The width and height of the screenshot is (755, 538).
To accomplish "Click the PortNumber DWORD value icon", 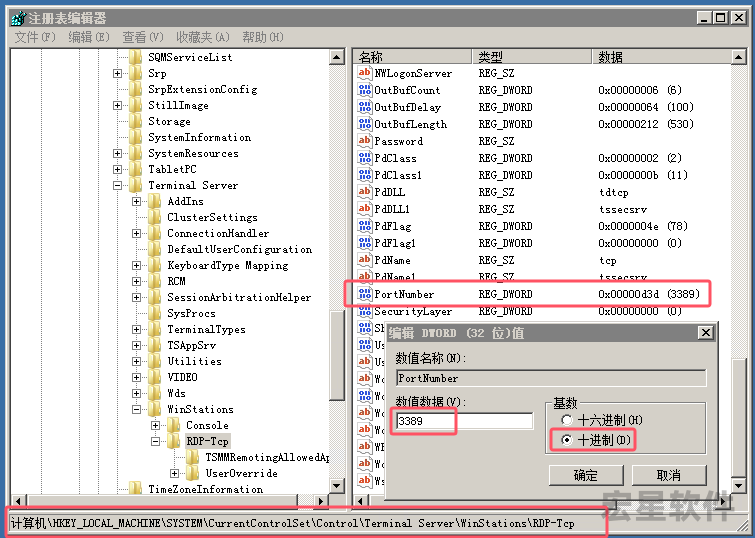I will [364, 294].
